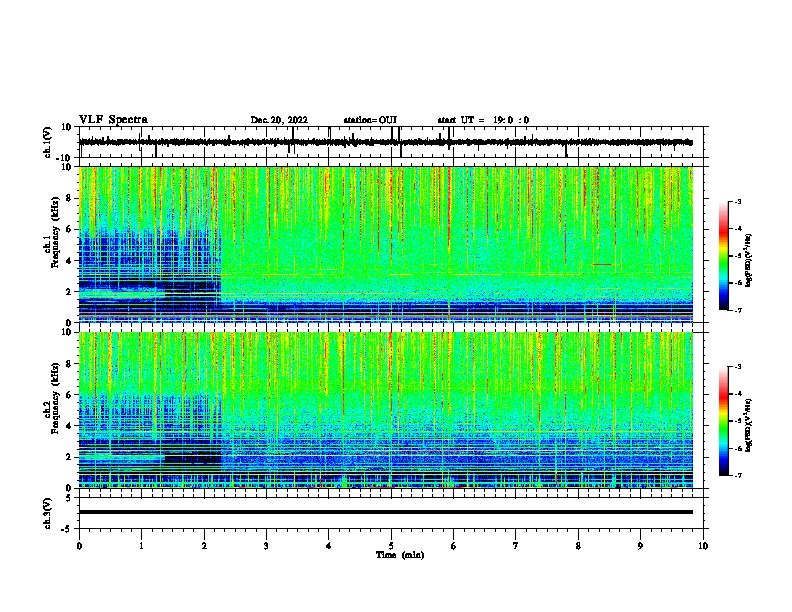The image size is (792, 612).
Task: Click the "ch.3(V)" axis label
Action: coord(47,514)
